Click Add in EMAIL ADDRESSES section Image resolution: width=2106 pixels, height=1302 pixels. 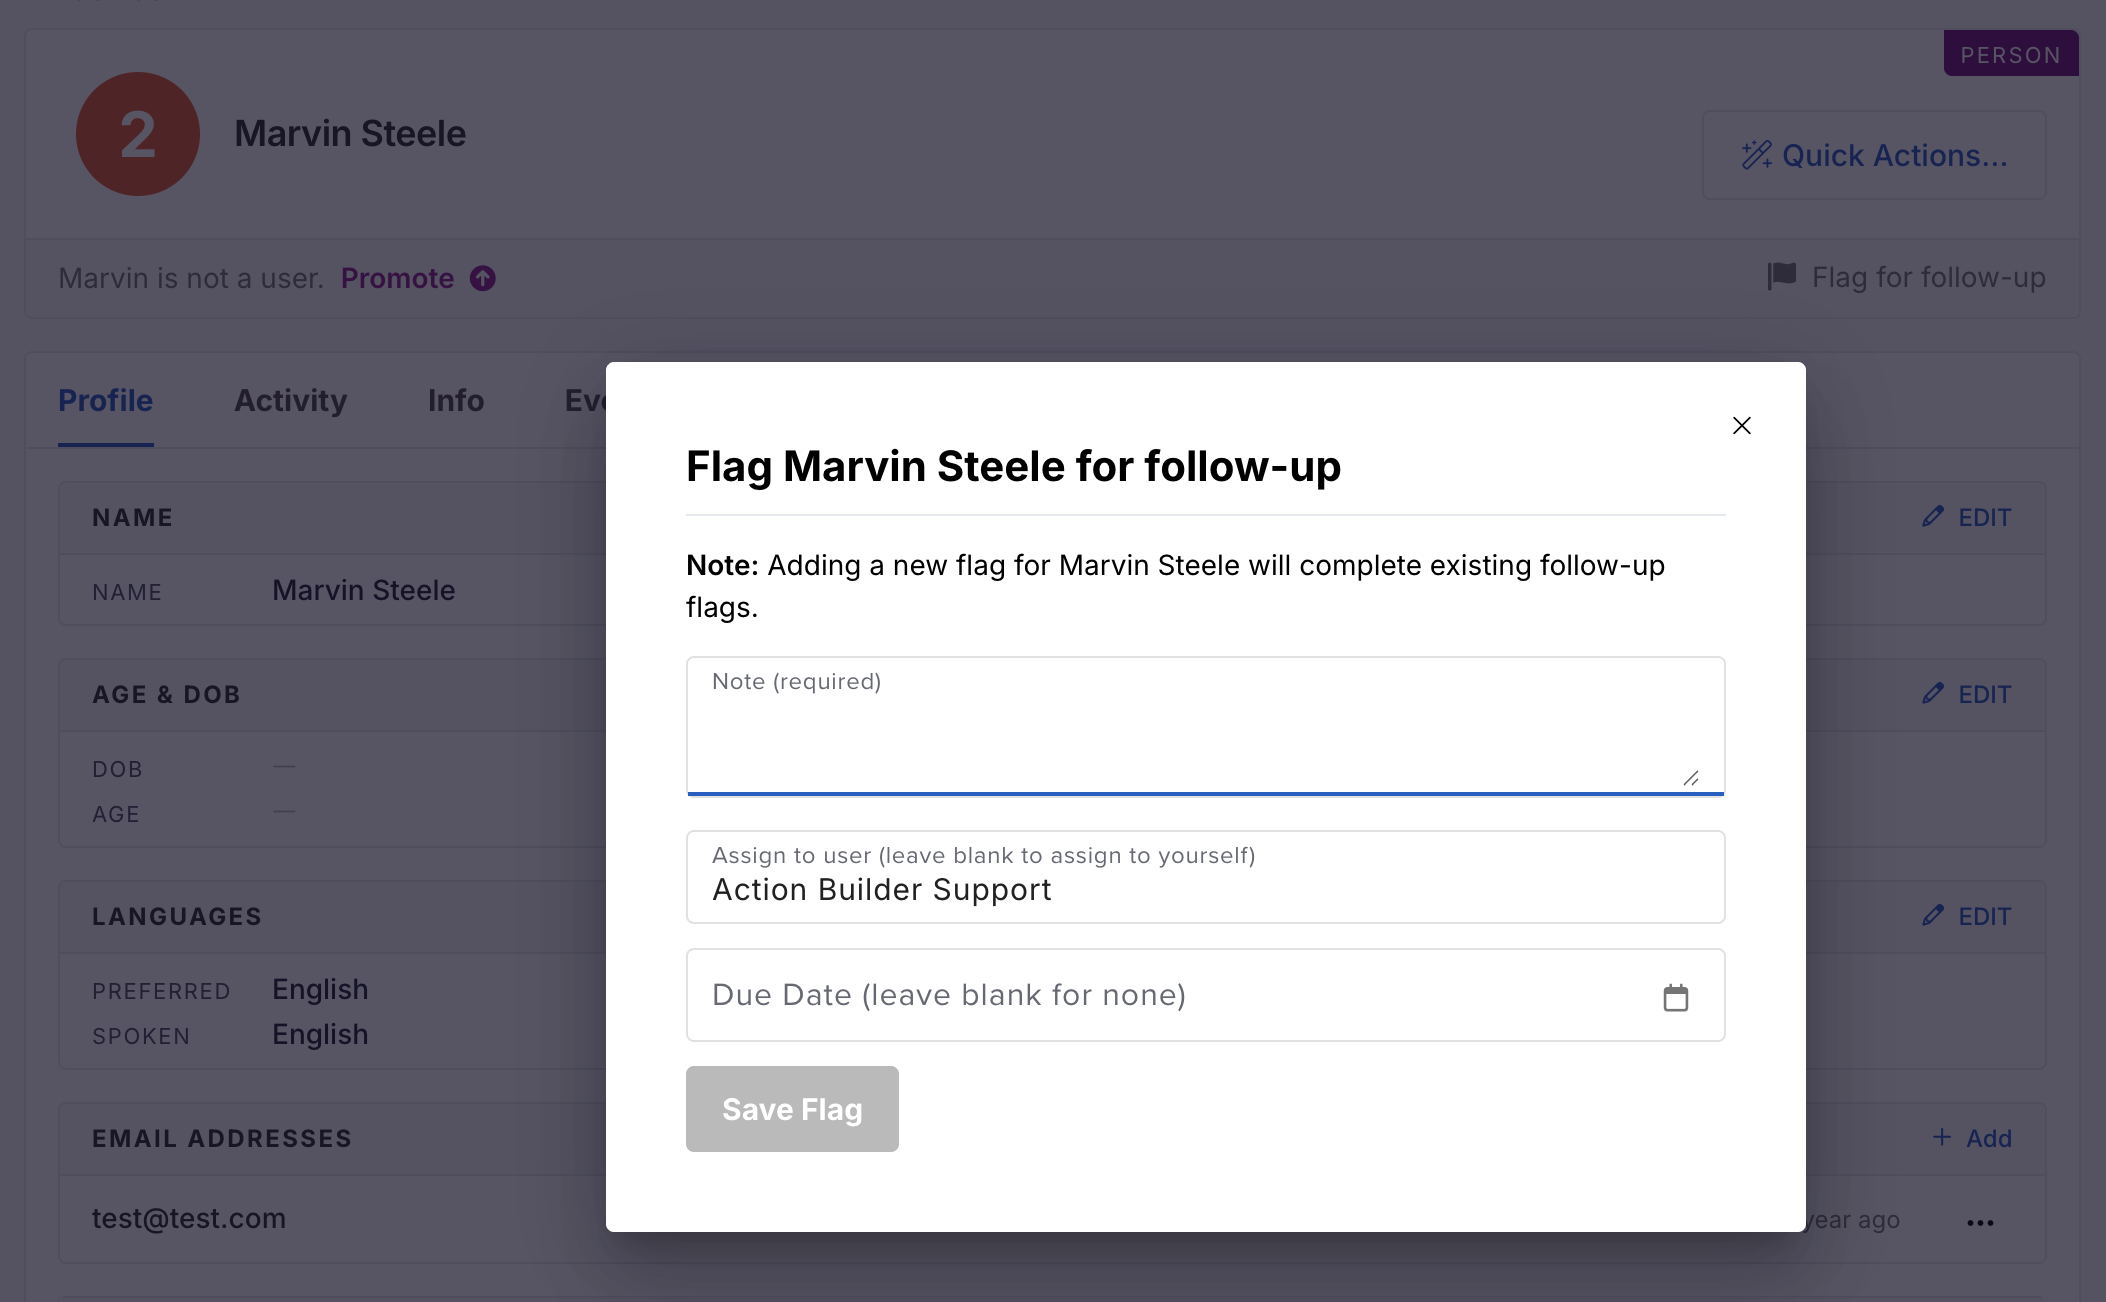(1989, 1138)
